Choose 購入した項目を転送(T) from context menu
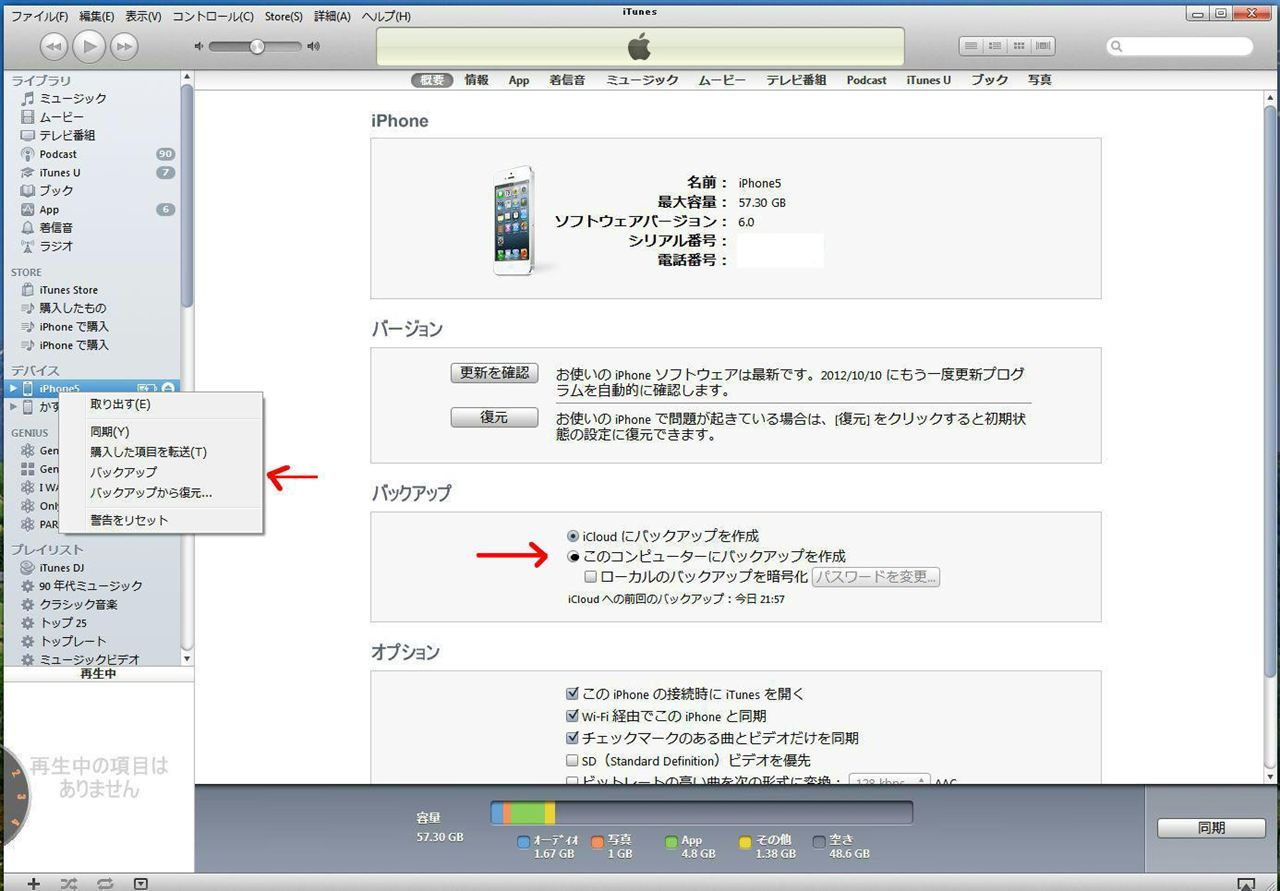The image size is (1280, 891). point(161,452)
